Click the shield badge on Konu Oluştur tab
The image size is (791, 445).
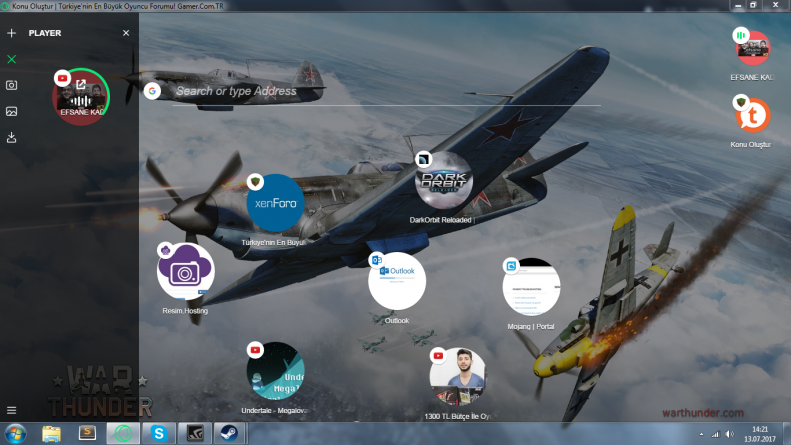[741, 102]
